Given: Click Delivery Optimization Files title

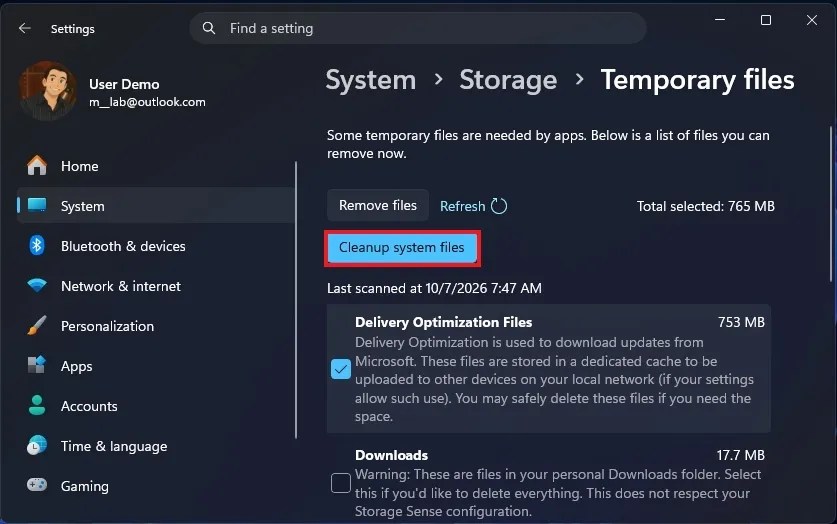Looking at the screenshot, I should coord(444,322).
